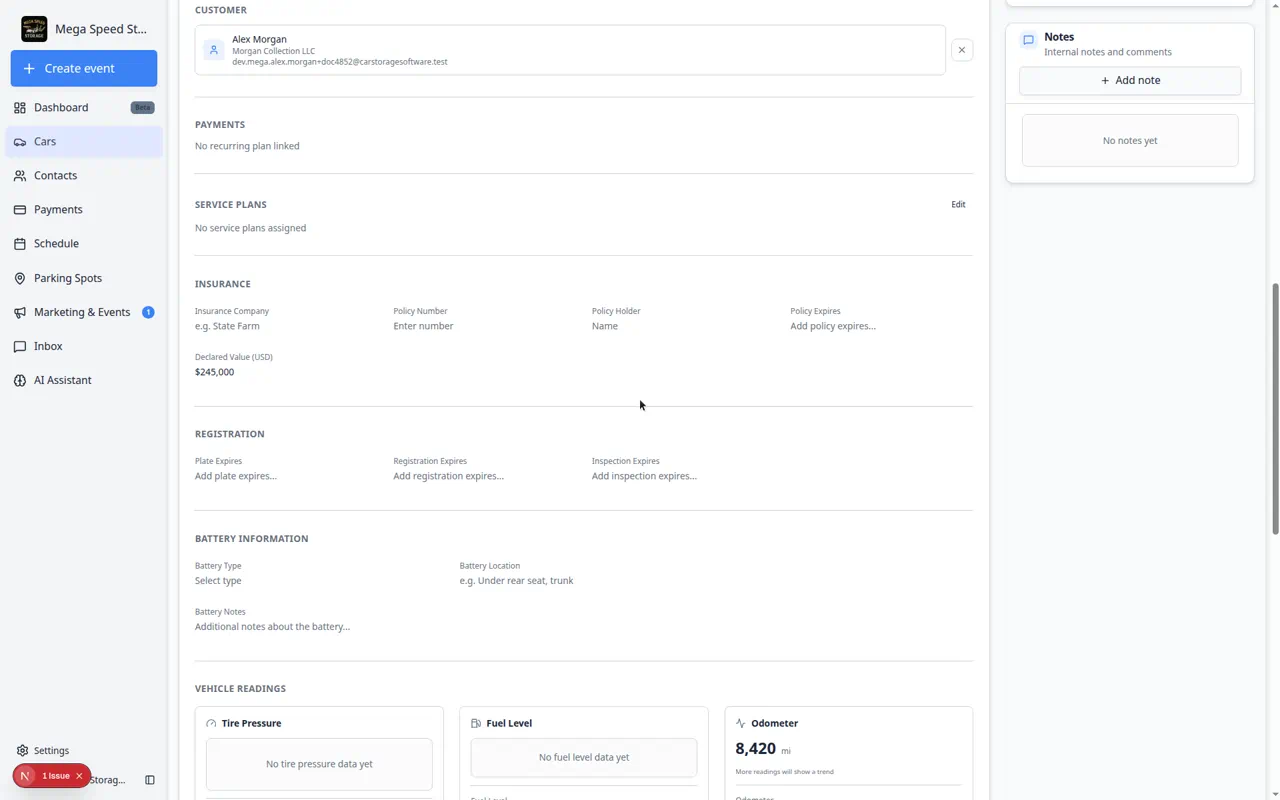Click the Cars sidebar icon
Image resolution: width=1280 pixels, height=800 pixels.
pyautogui.click(x=20, y=142)
